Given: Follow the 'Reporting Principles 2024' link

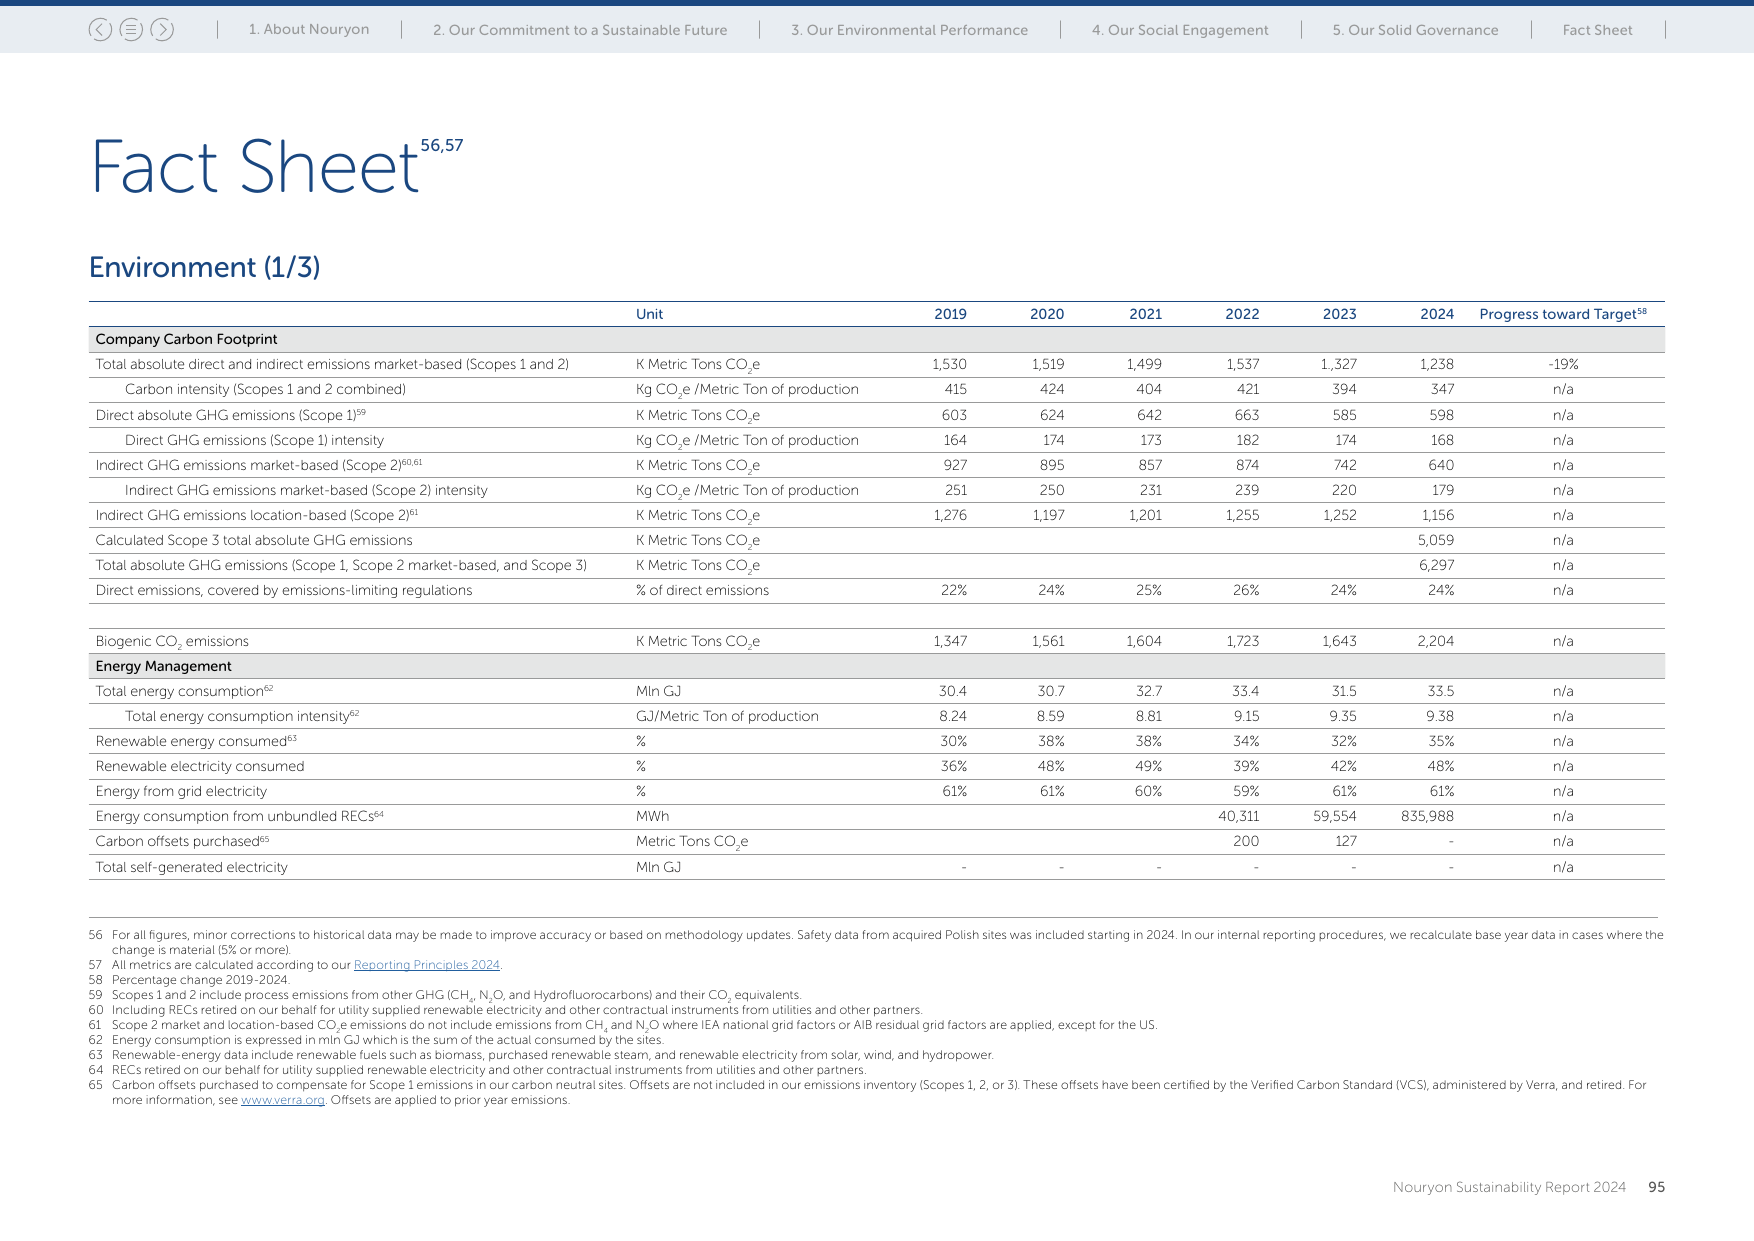Looking at the screenshot, I should (x=427, y=965).
